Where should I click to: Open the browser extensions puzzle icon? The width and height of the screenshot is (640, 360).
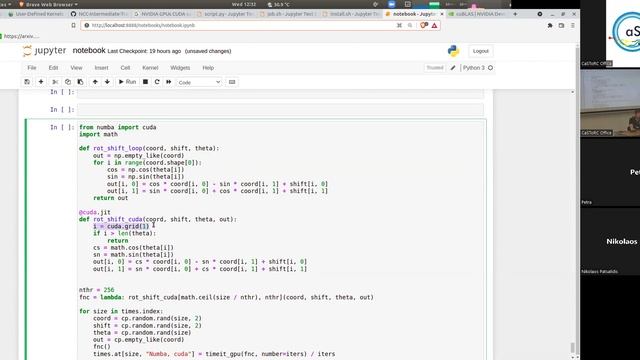tap(550, 25)
